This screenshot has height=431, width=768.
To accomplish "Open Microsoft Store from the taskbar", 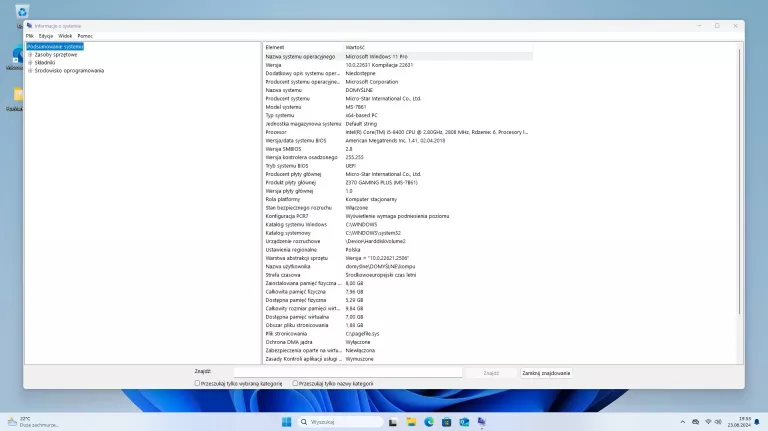I will [x=447, y=422].
